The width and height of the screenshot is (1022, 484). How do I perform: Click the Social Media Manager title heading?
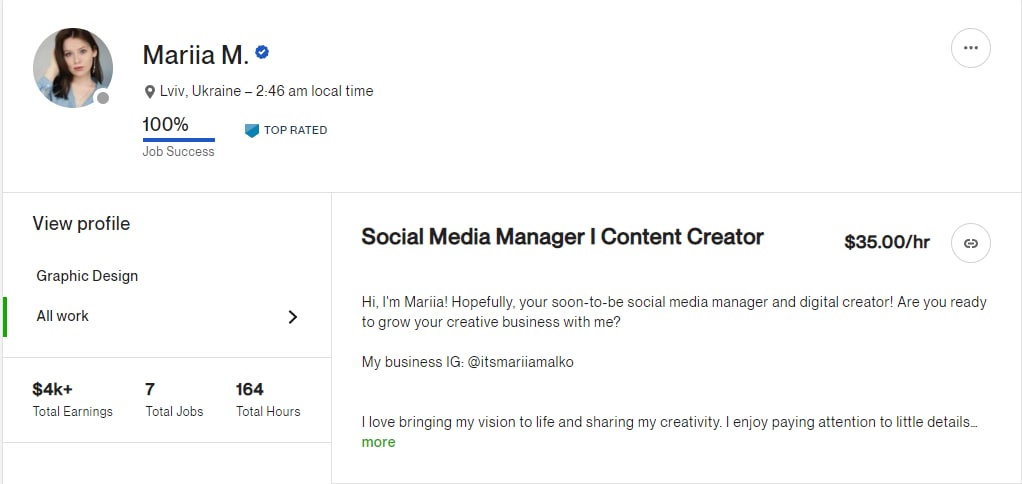point(562,237)
